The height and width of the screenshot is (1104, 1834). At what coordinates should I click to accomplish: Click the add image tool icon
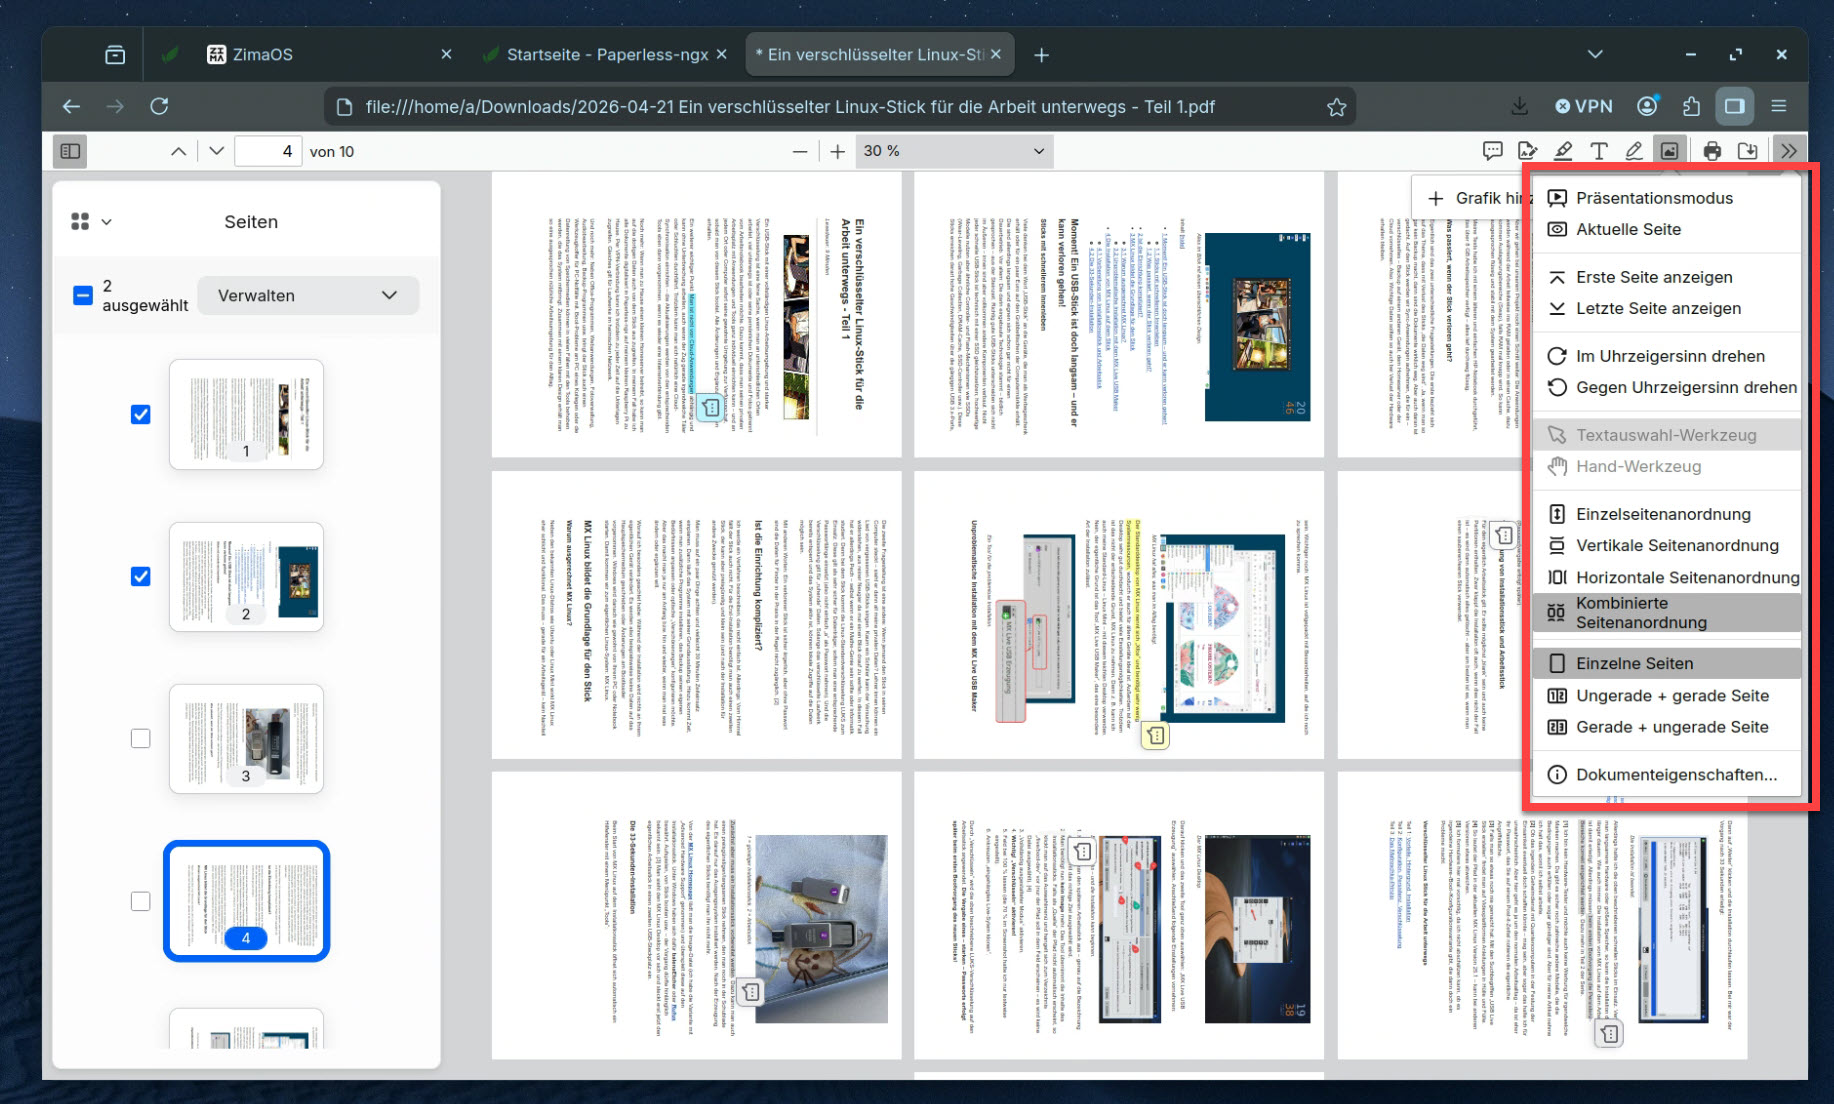point(1669,151)
